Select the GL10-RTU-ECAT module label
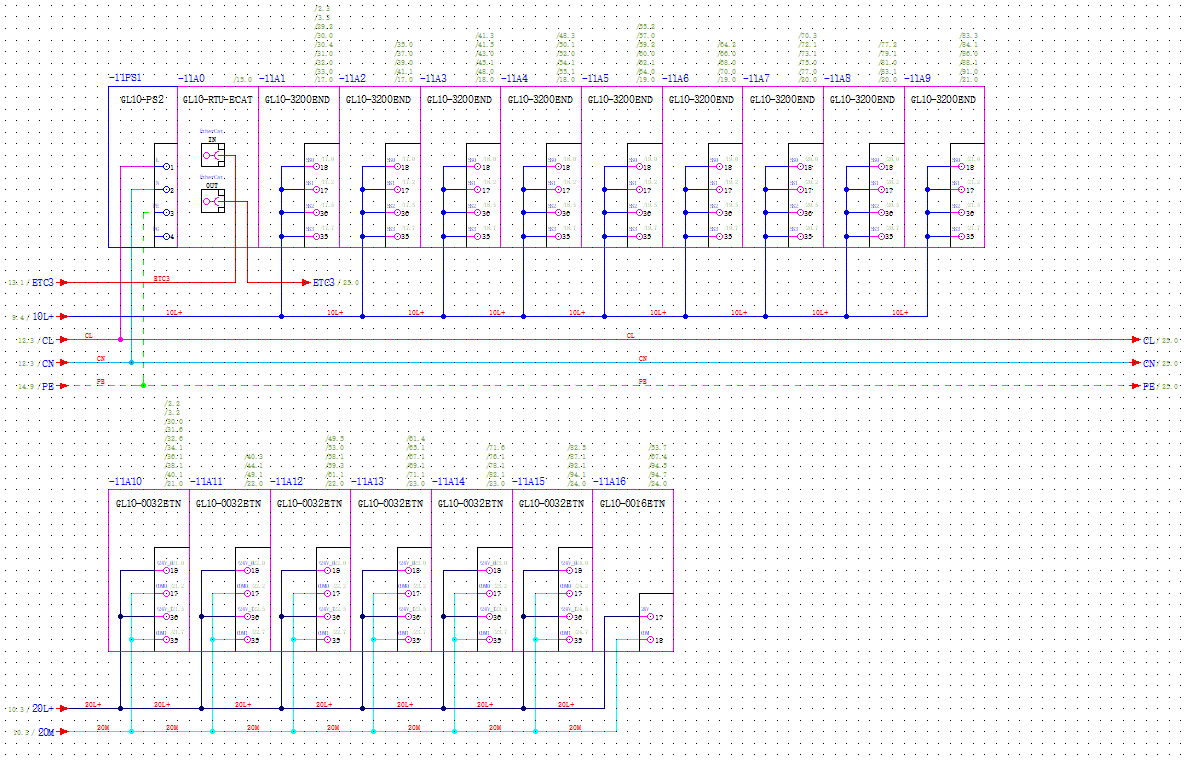The width and height of the screenshot is (1187, 761). (218, 99)
